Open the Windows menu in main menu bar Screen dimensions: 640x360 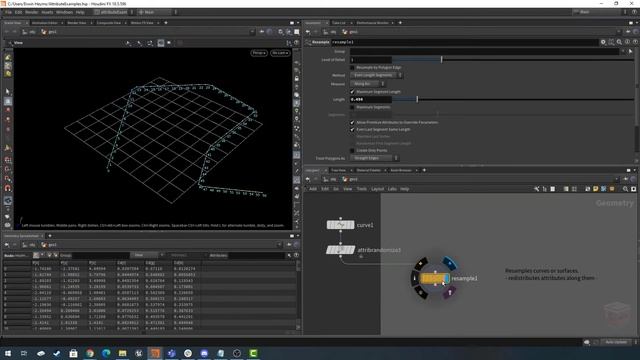tap(64, 12)
